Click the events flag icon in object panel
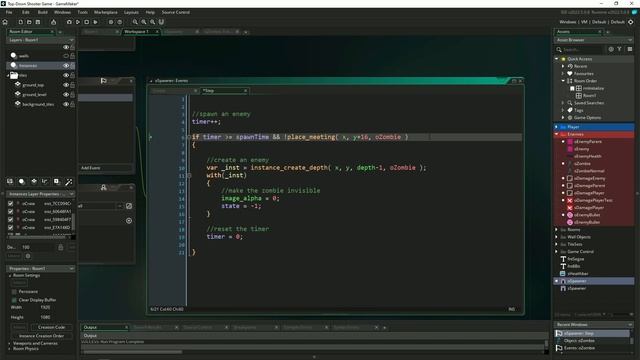640x360 pixels. 104,81
